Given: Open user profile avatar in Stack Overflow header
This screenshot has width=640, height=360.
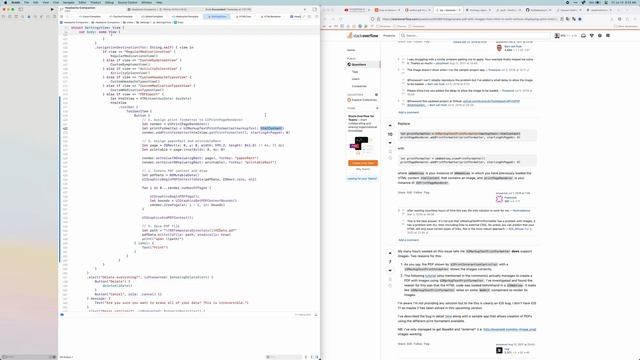Looking at the screenshot, I should click(x=557, y=36).
